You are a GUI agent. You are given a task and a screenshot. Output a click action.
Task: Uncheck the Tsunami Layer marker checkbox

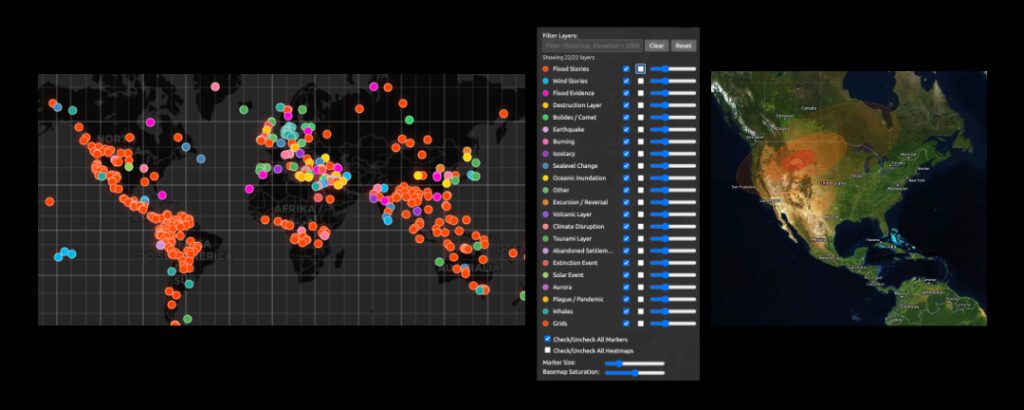[x=627, y=239]
